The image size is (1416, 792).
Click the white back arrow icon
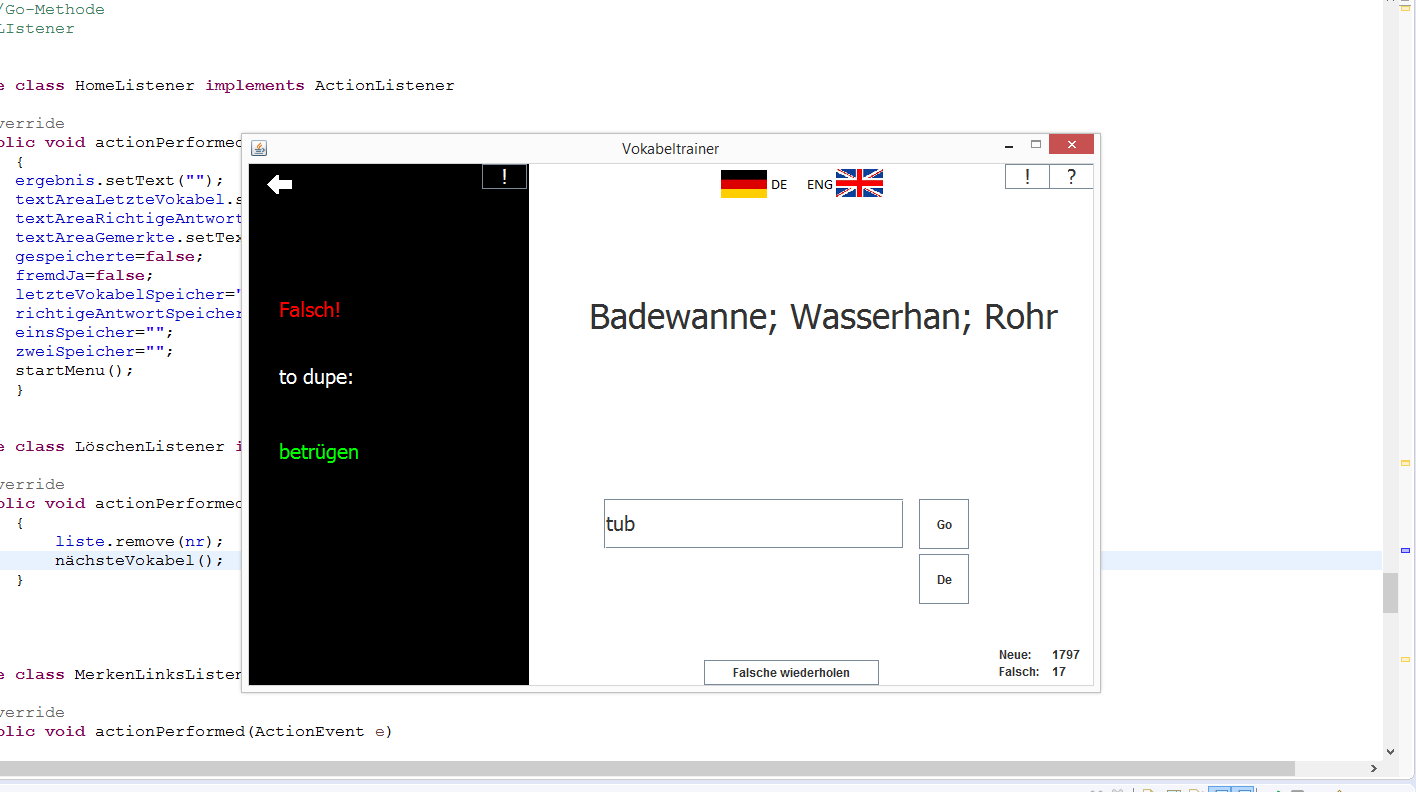coord(280,184)
